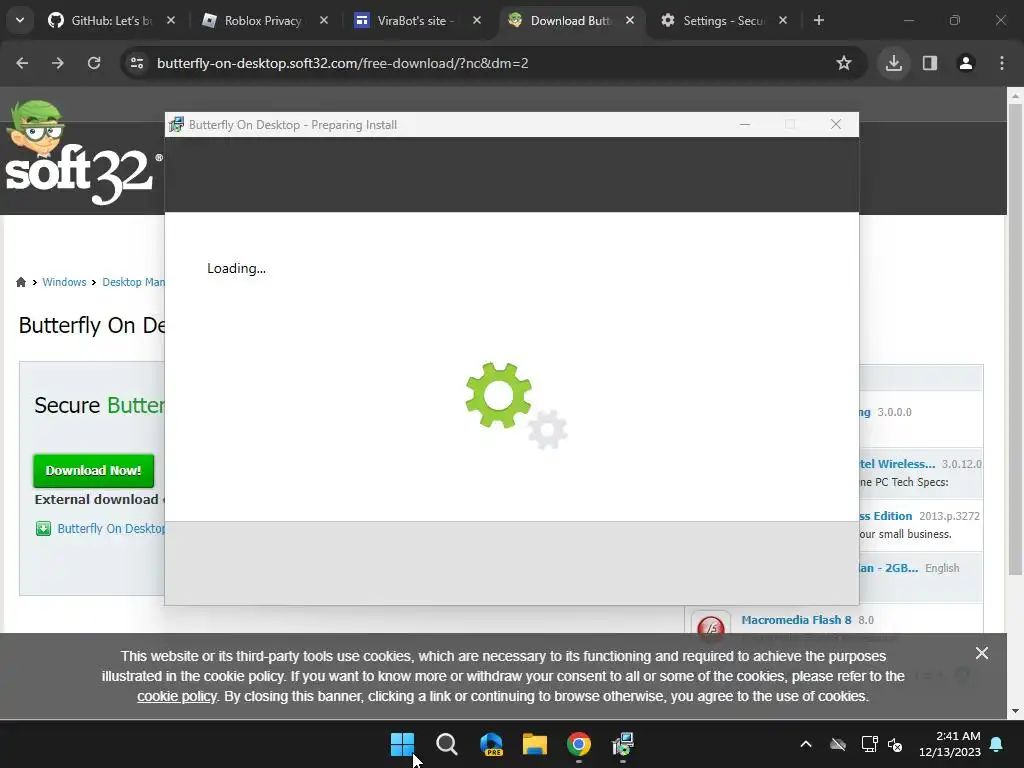Open Windows taskbar search
This screenshot has height=768, width=1024.
(x=447, y=744)
